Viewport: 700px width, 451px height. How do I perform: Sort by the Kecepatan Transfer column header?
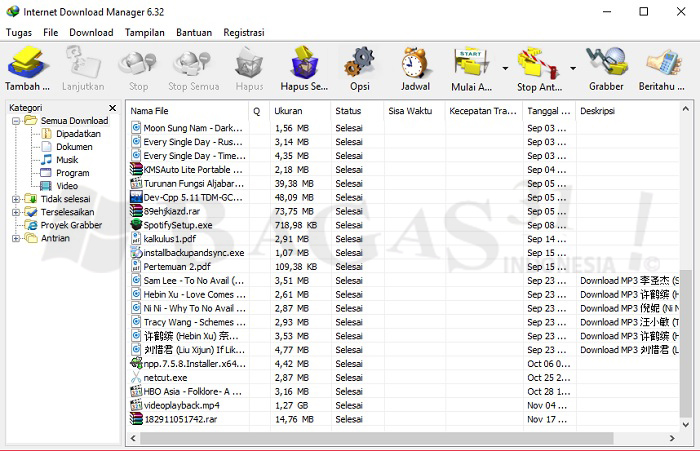coord(483,111)
